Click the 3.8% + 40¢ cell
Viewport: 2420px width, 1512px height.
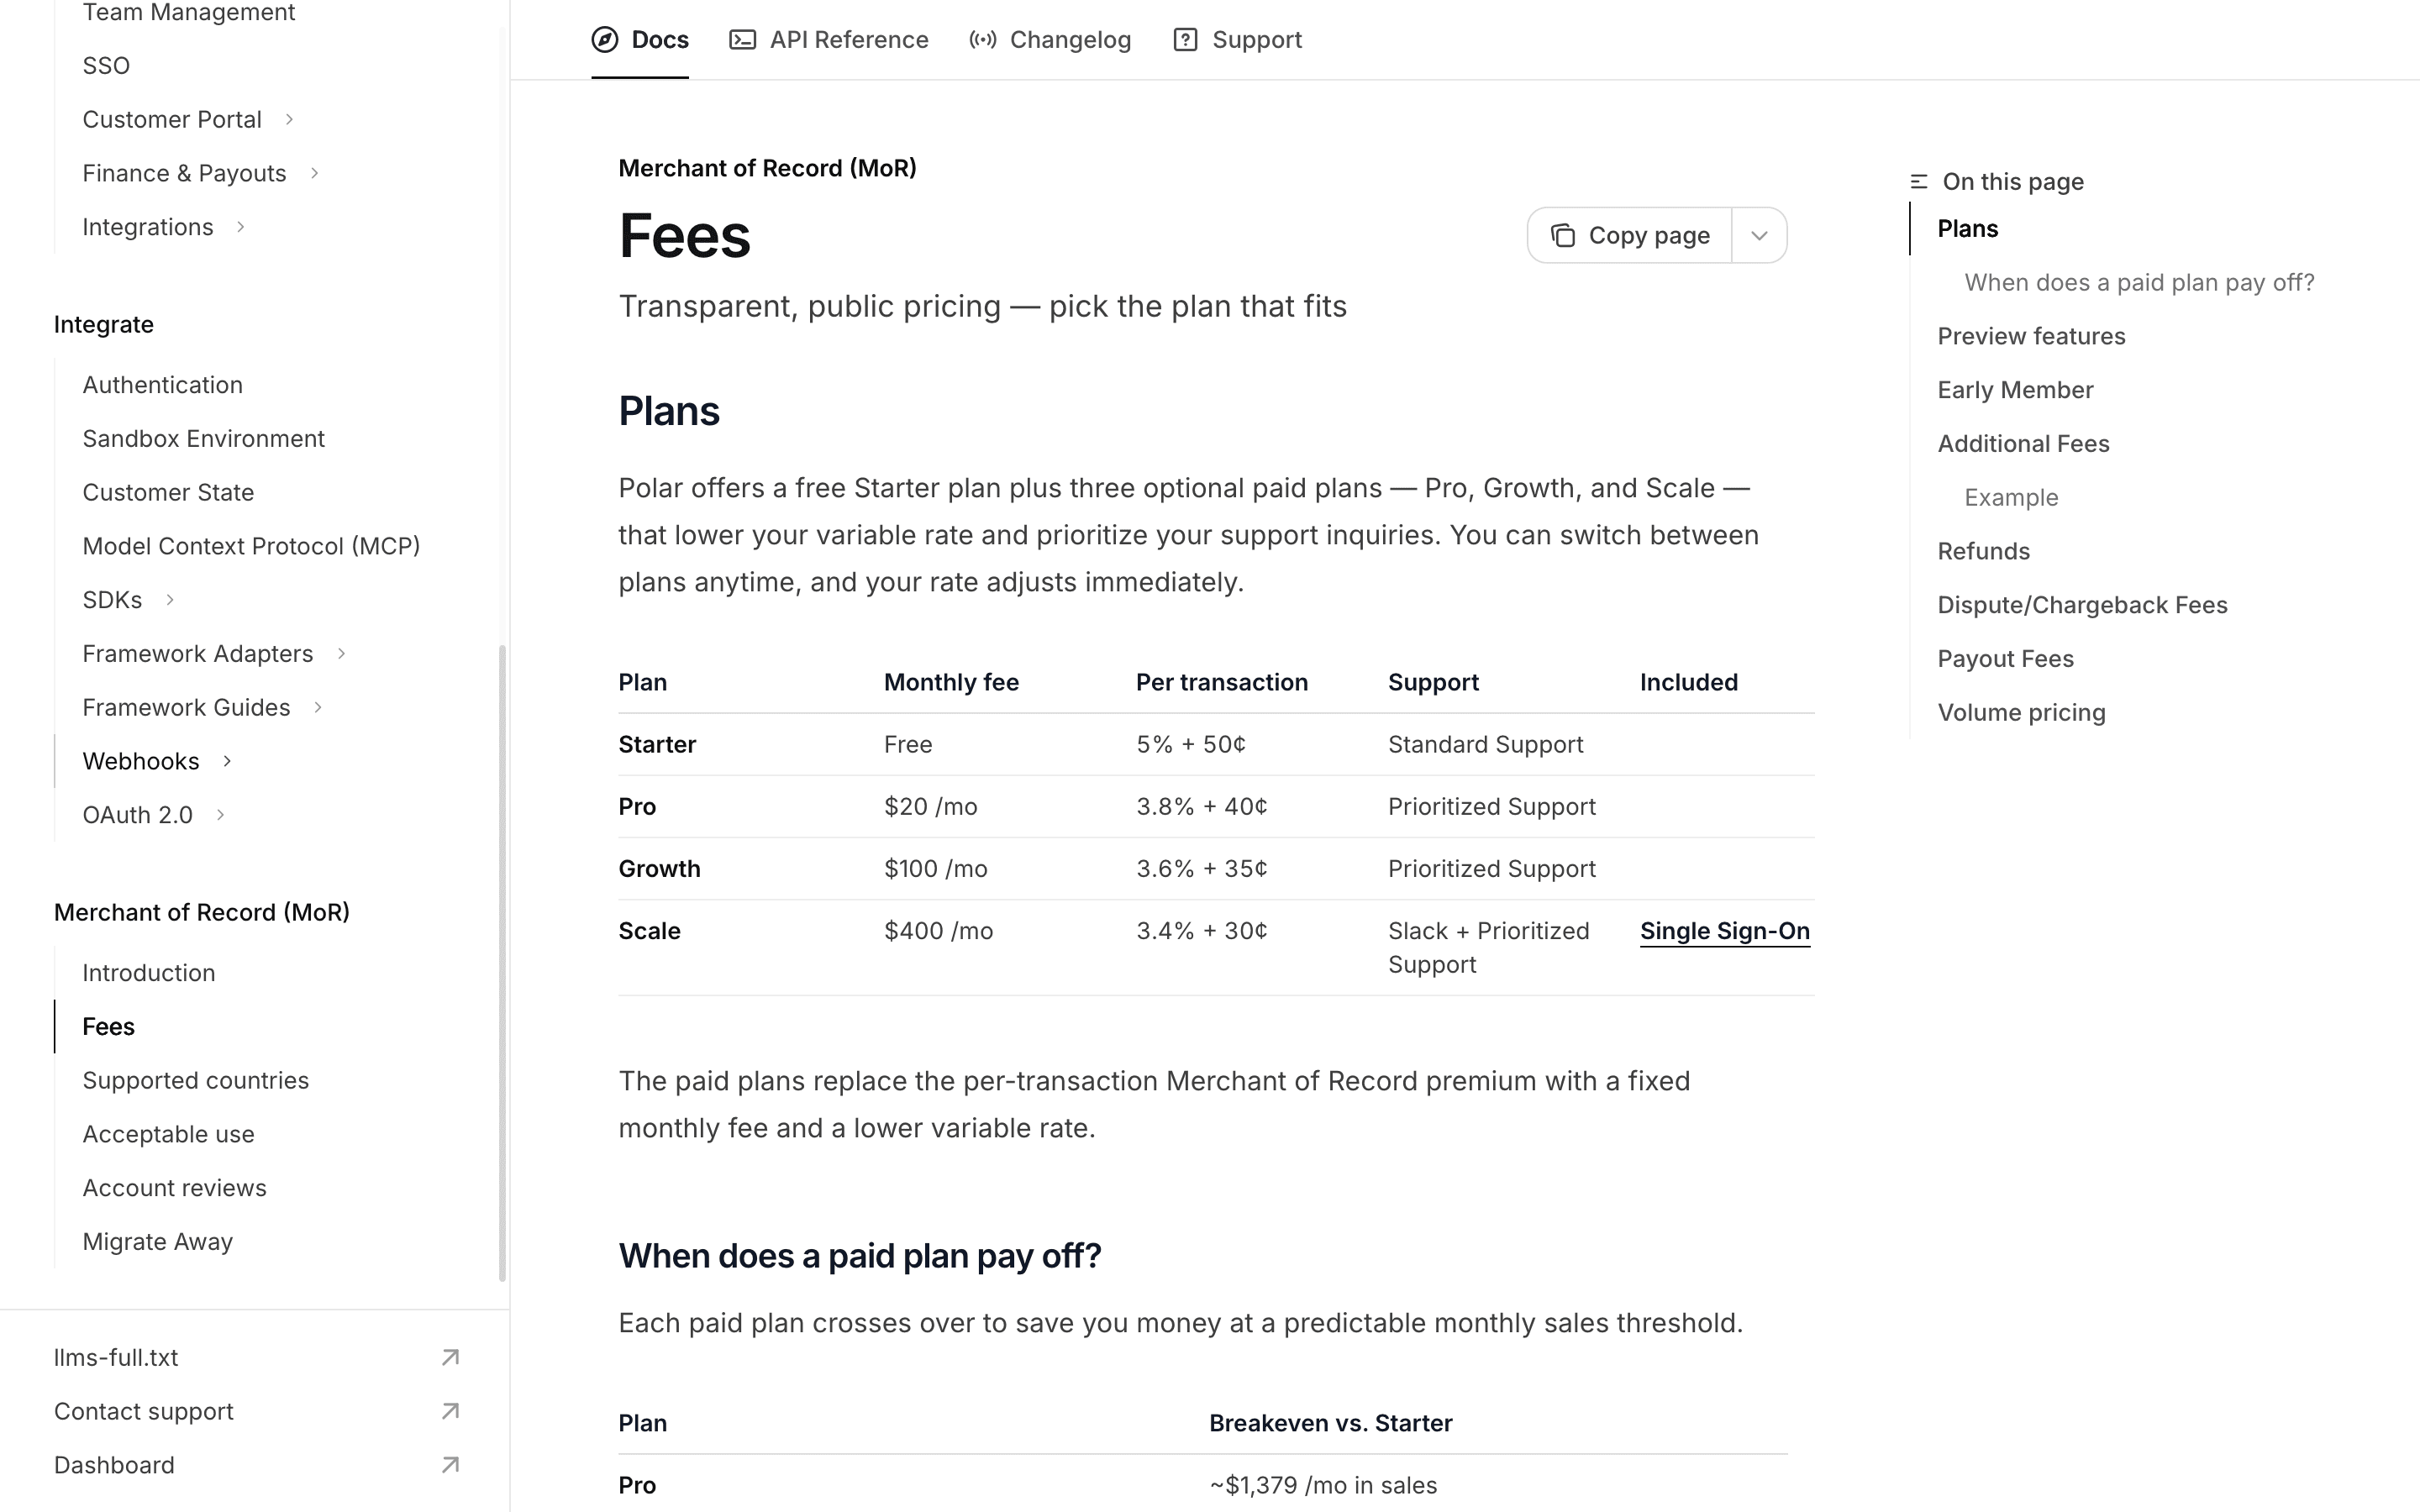point(1201,807)
